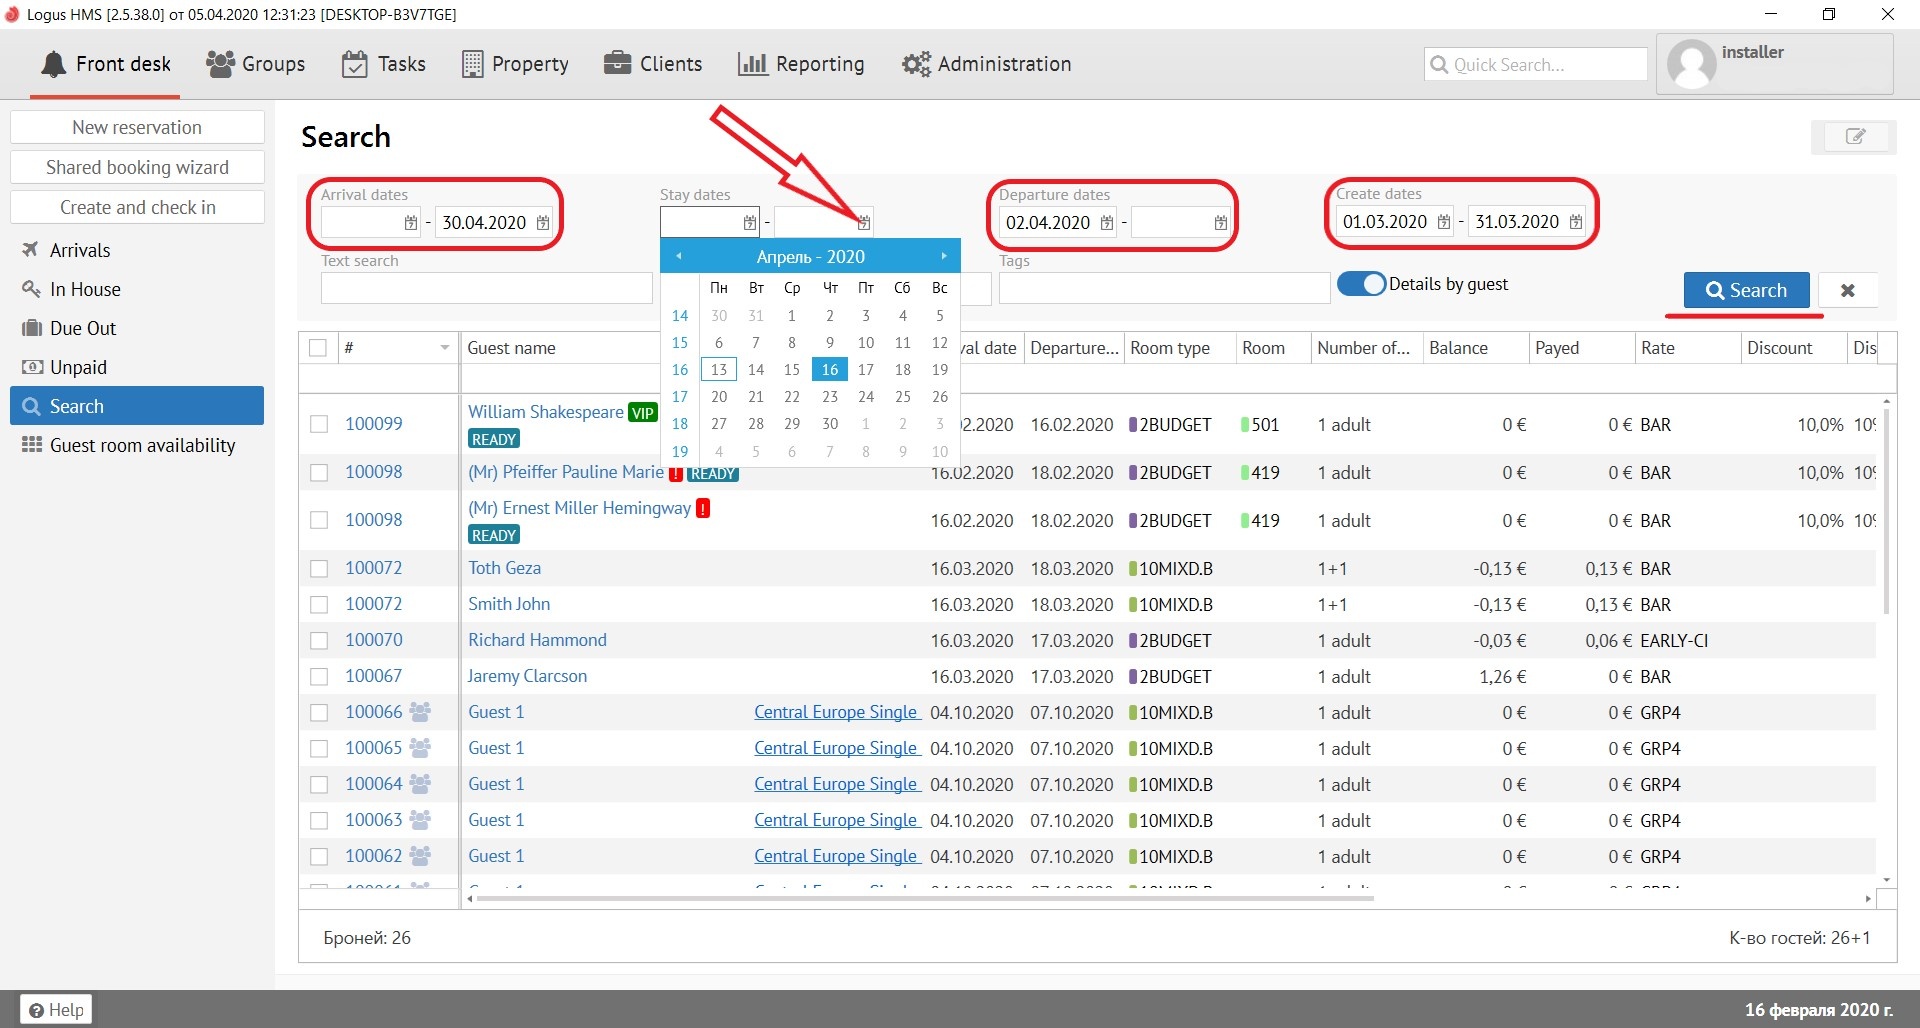Screen dimensions: 1920x1028
Task: Toggle the Details by guest switch
Action: point(1361,284)
